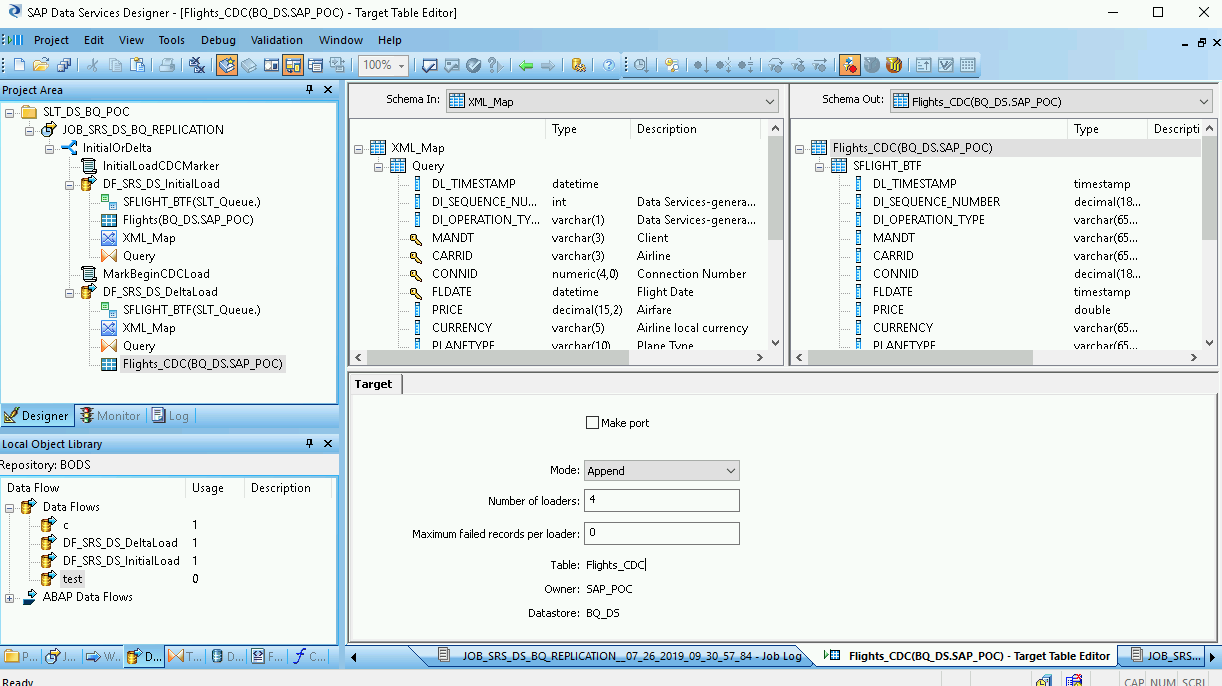The width and height of the screenshot is (1222, 686).
Task: Click the Save All toolbar icon
Action: click(64, 65)
